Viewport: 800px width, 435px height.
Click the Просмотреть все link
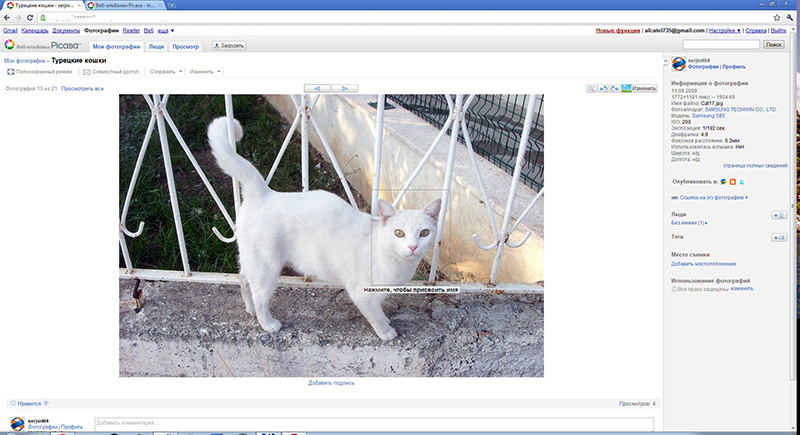point(82,89)
